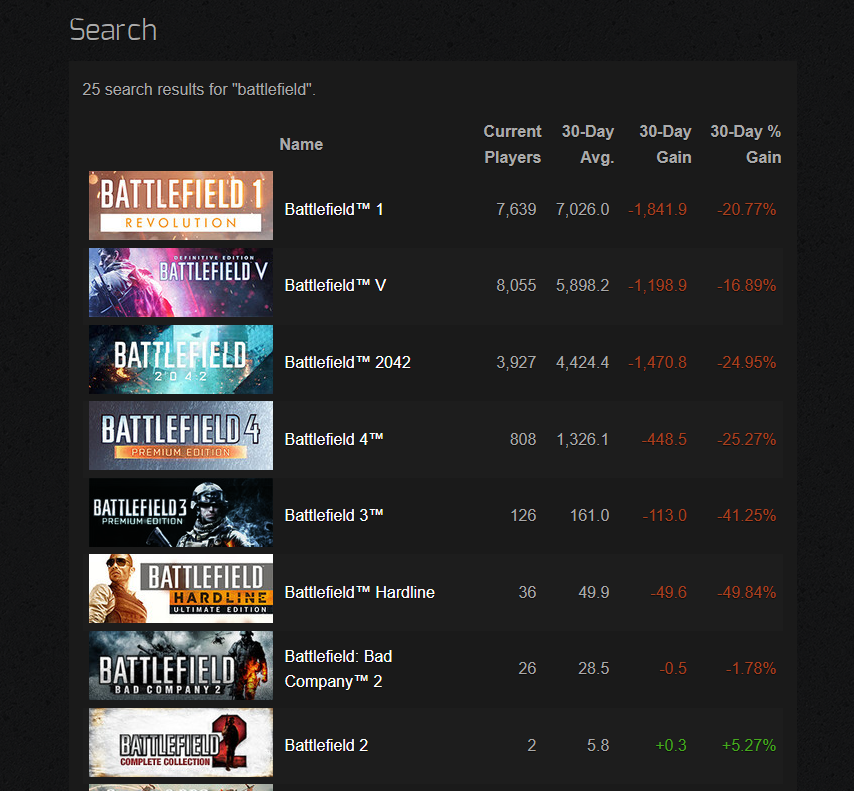Click the green gain value +0.3

(671, 745)
